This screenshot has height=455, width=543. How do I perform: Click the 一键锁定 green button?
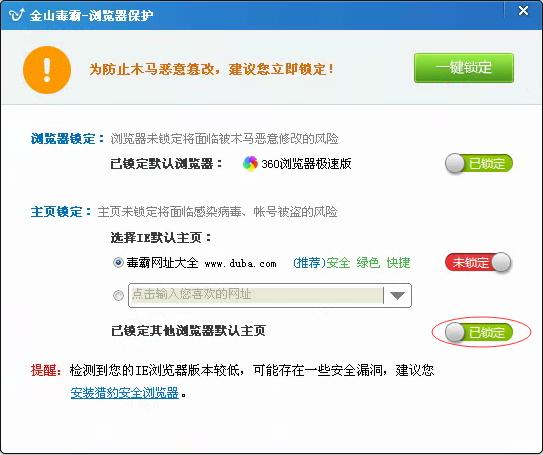click(464, 68)
